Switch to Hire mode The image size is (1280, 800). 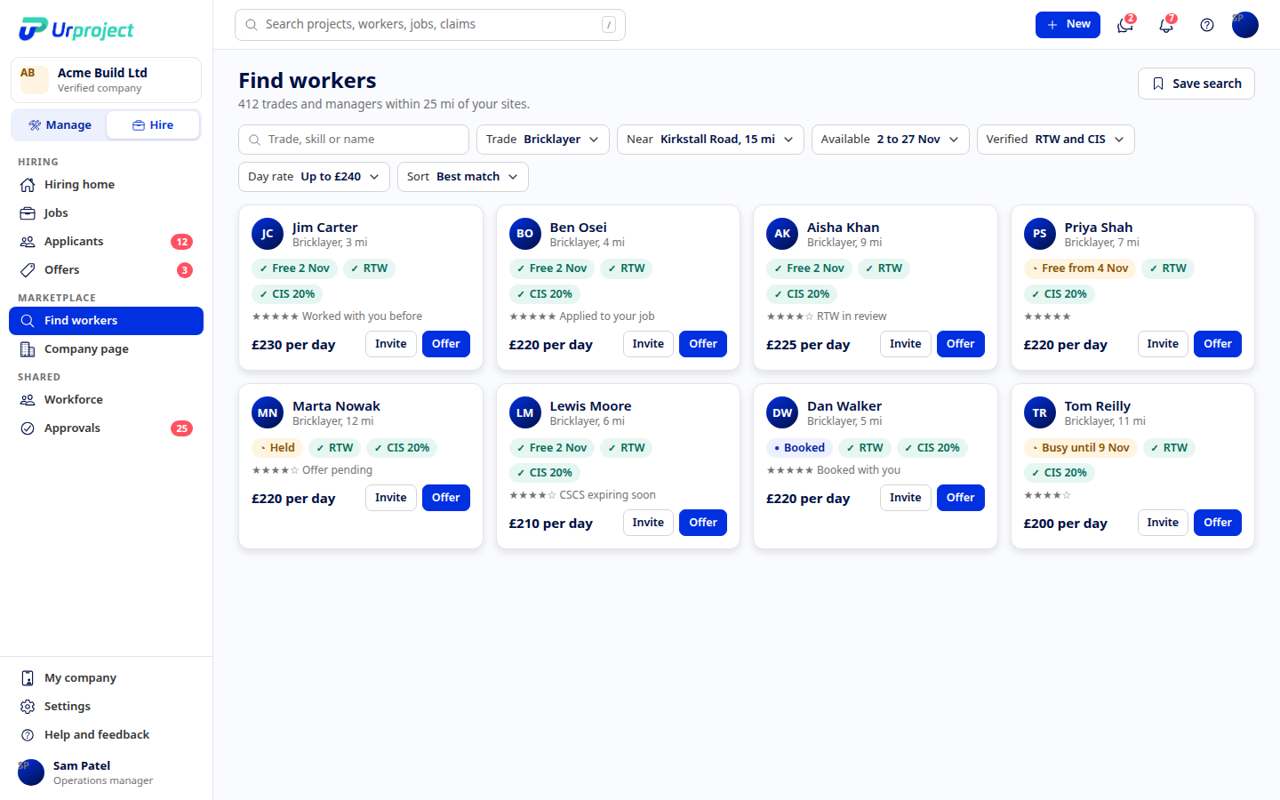pyautogui.click(x=153, y=125)
